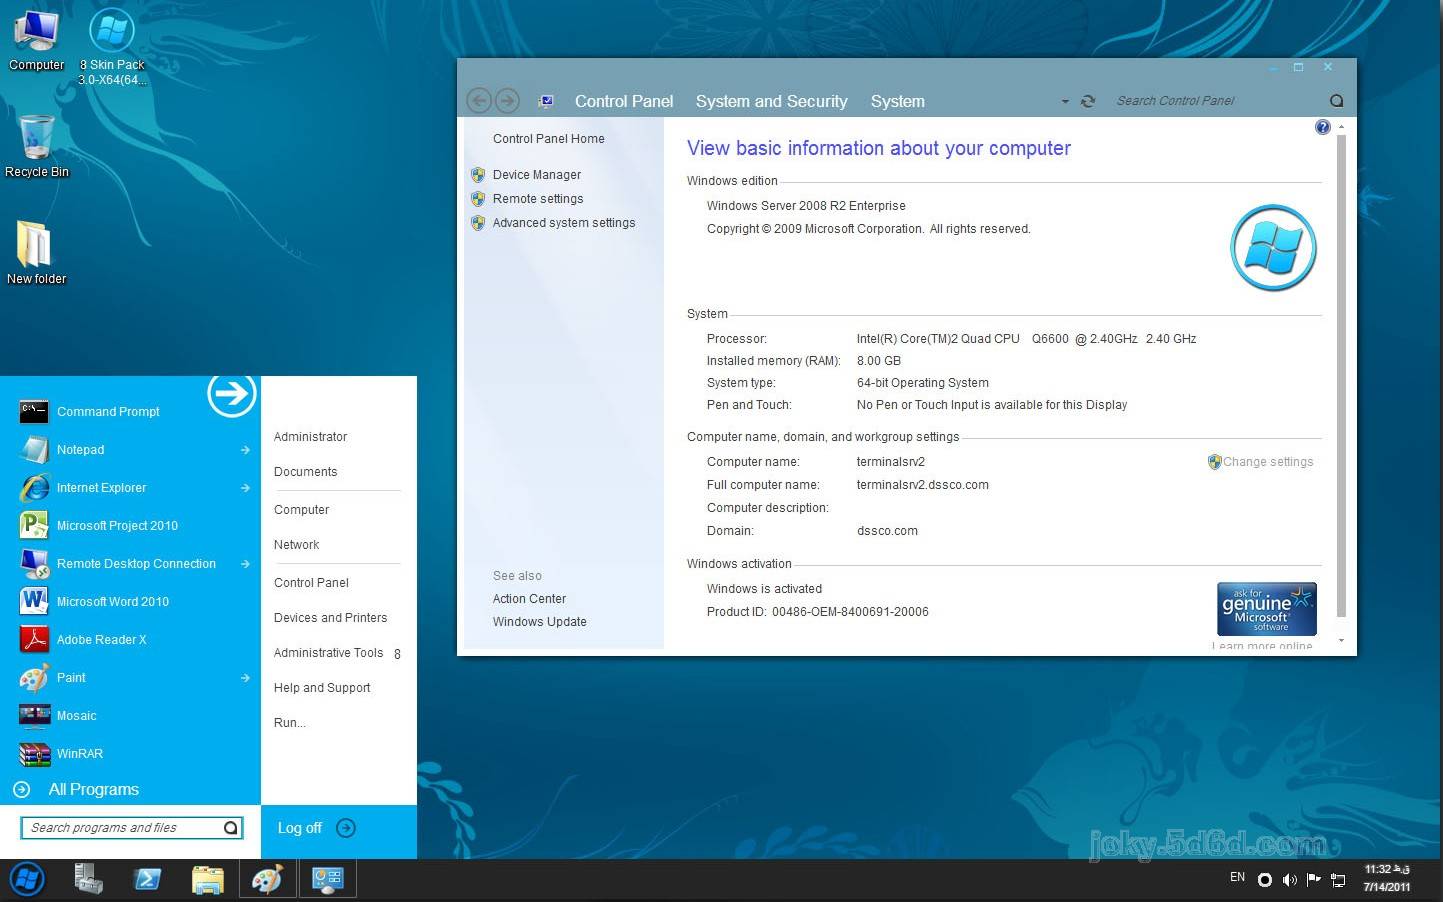Click the network tray icon
This screenshot has width=1443, height=902.
coord(1338,880)
